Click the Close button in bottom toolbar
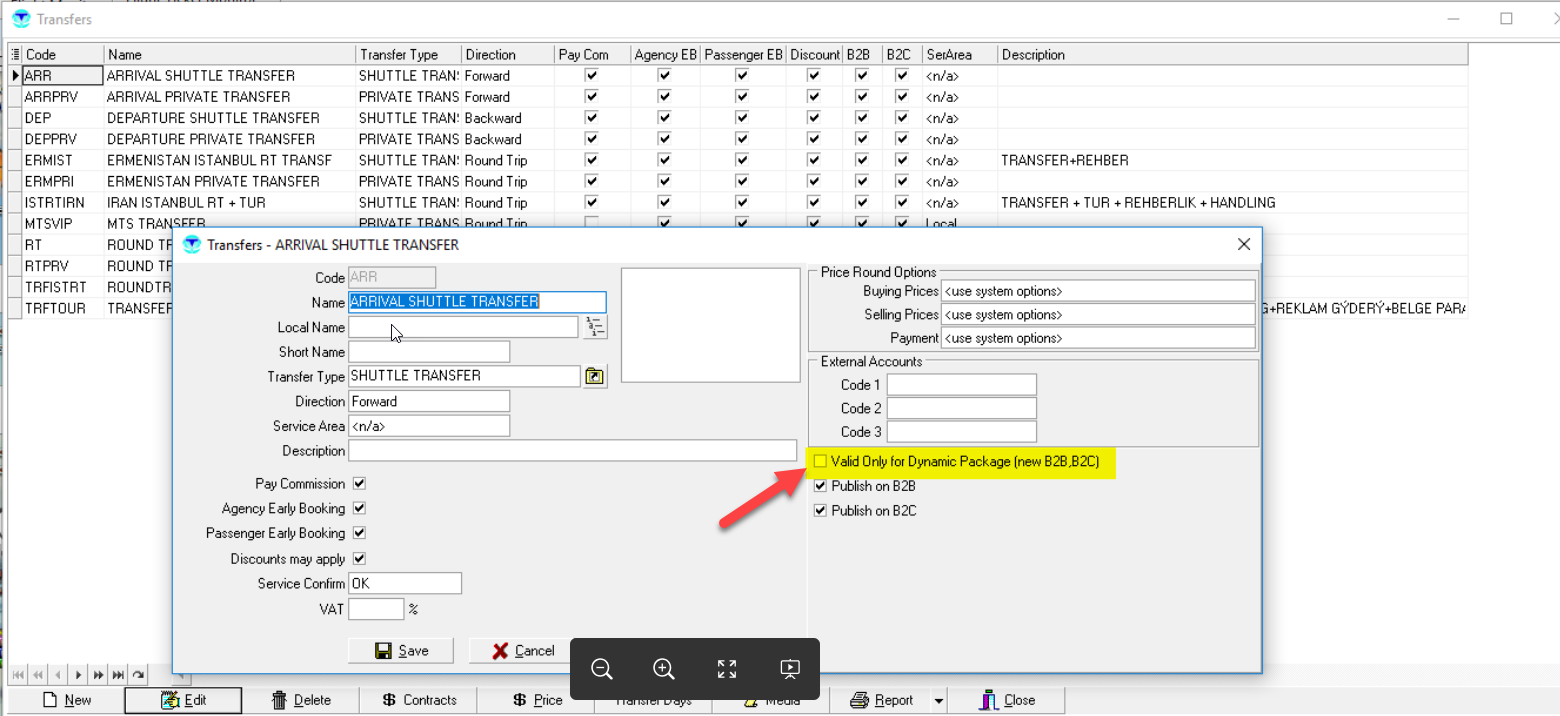The width and height of the screenshot is (1560, 716). (x=1006, y=700)
